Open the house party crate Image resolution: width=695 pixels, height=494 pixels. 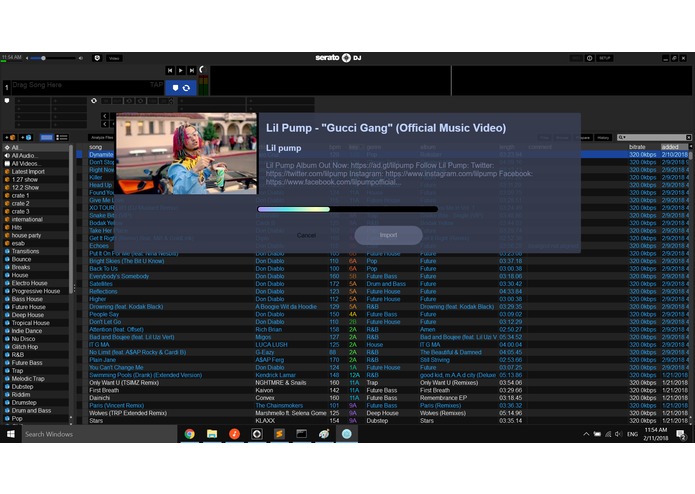[x=35, y=235]
